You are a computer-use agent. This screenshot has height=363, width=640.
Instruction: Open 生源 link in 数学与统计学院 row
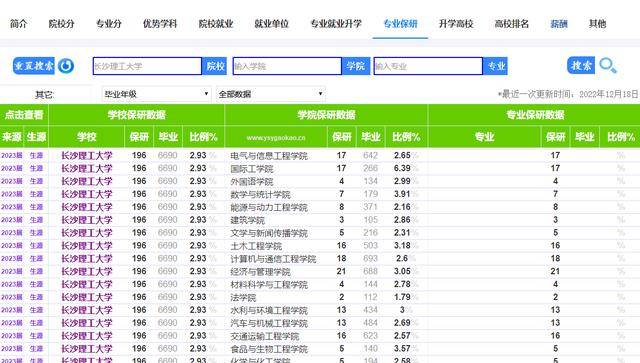coord(36,194)
